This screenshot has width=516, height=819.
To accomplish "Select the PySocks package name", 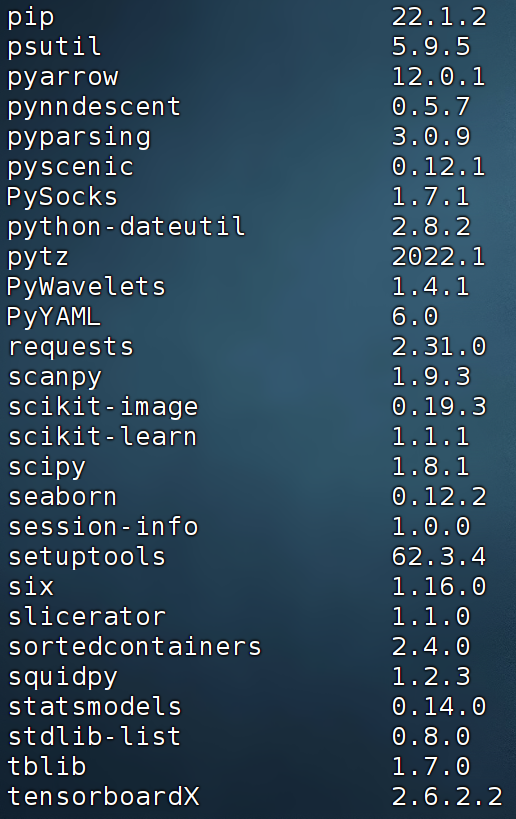I will pyautogui.click(x=62, y=197).
